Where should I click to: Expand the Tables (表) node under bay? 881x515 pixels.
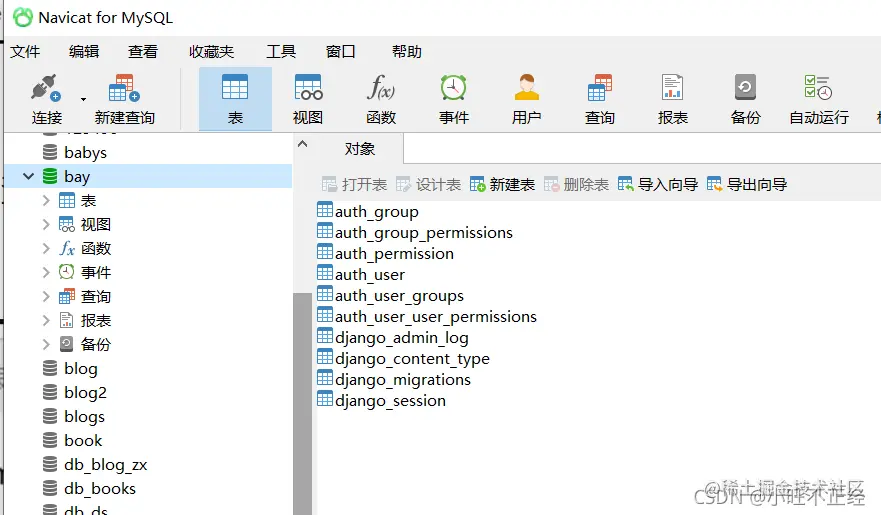(x=46, y=200)
